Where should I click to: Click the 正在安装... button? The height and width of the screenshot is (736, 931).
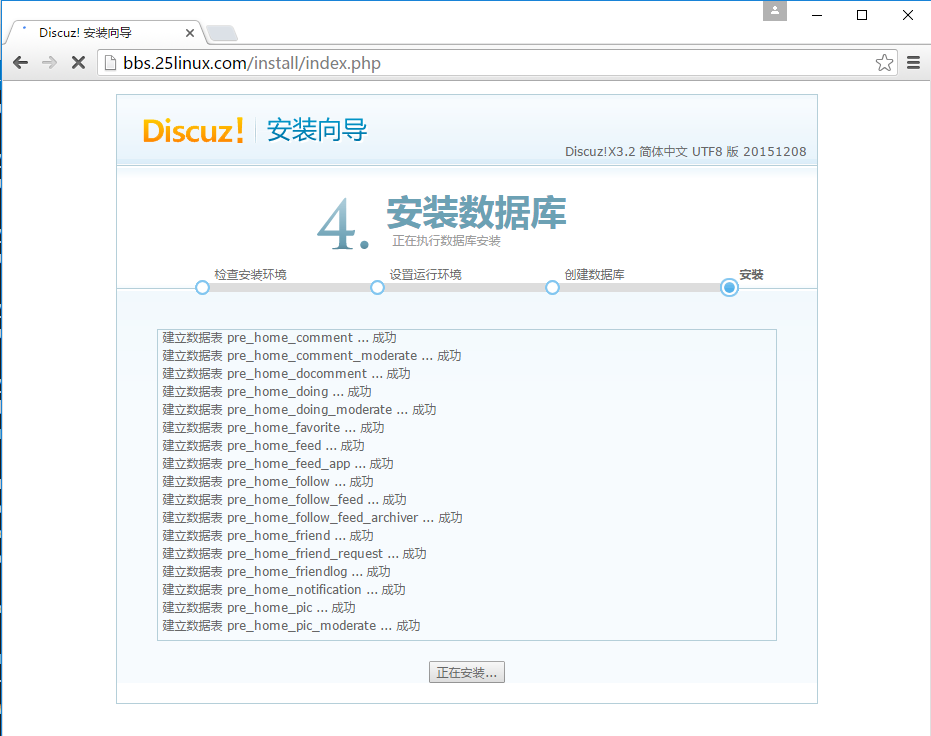[x=467, y=672]
